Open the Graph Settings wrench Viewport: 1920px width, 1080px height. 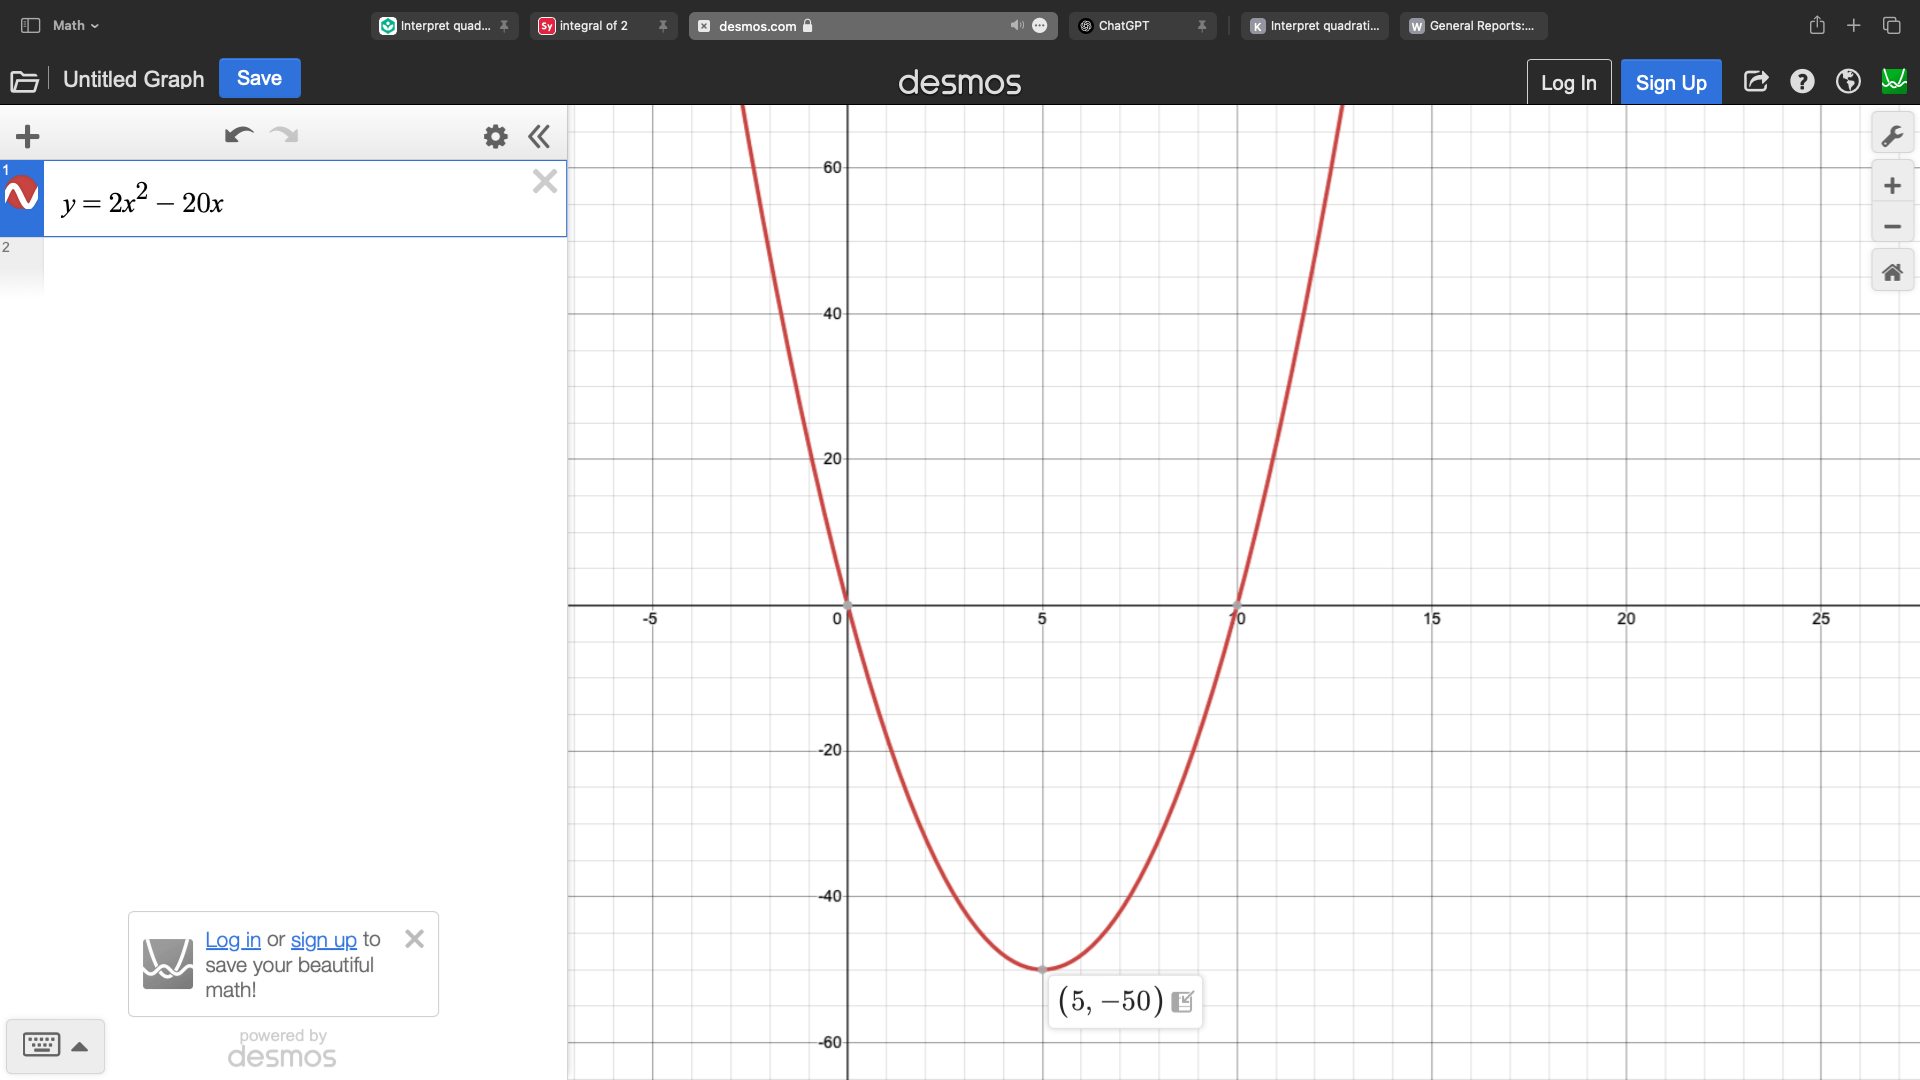[x=1892, y=135]
